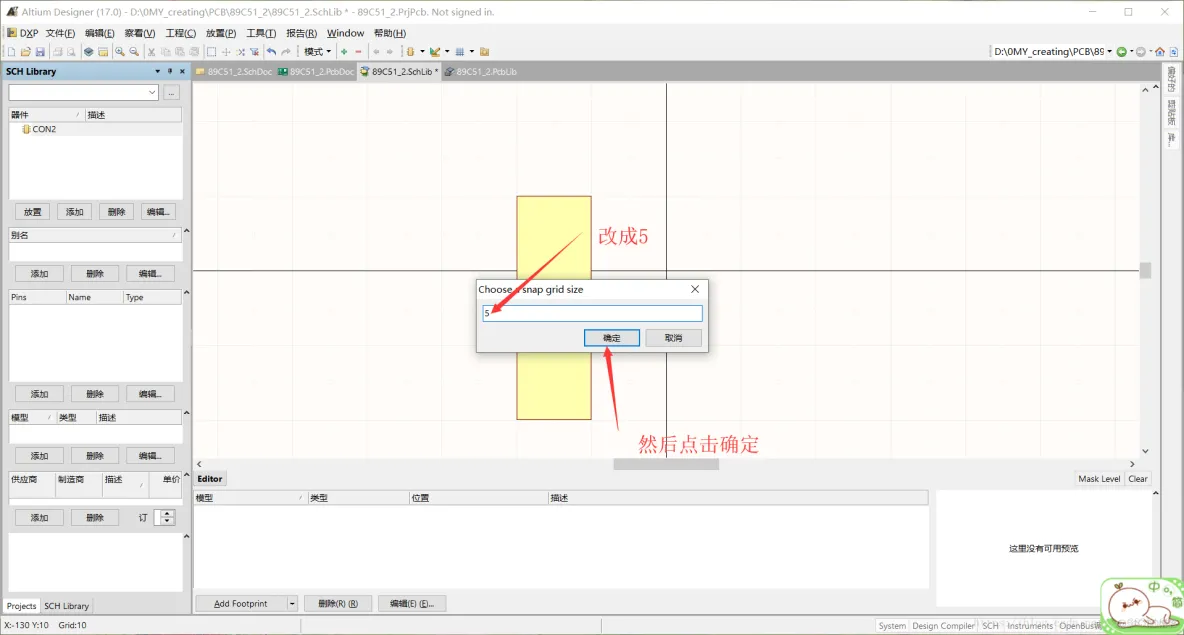Select the CON2 component in the list

pyautogui.click(x=44, y=129)
